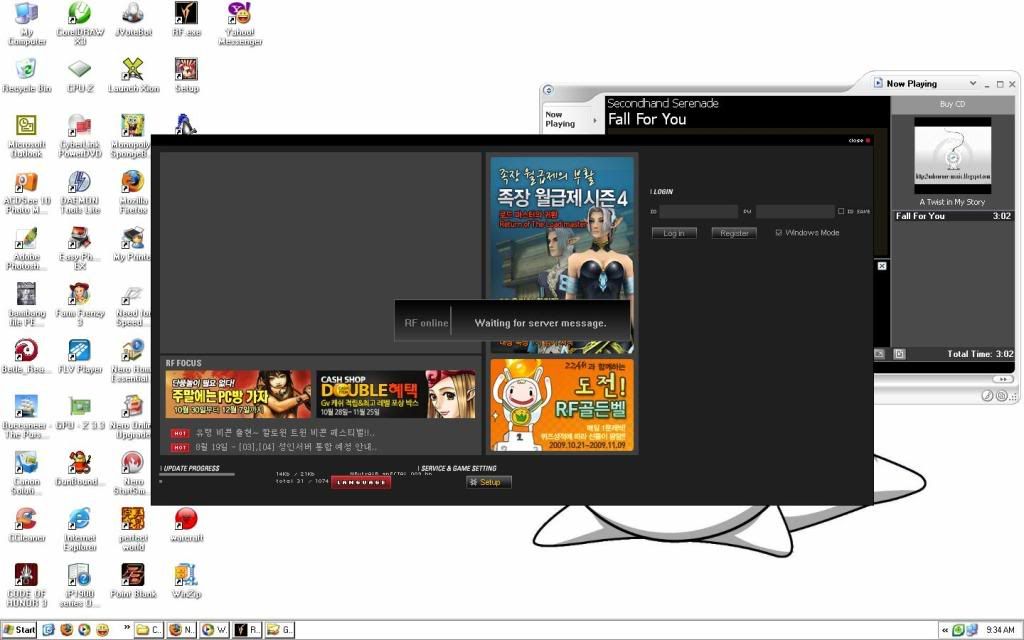Open the Setup button in launcher
1024x640 pixels.
click(x=488, y=482)
